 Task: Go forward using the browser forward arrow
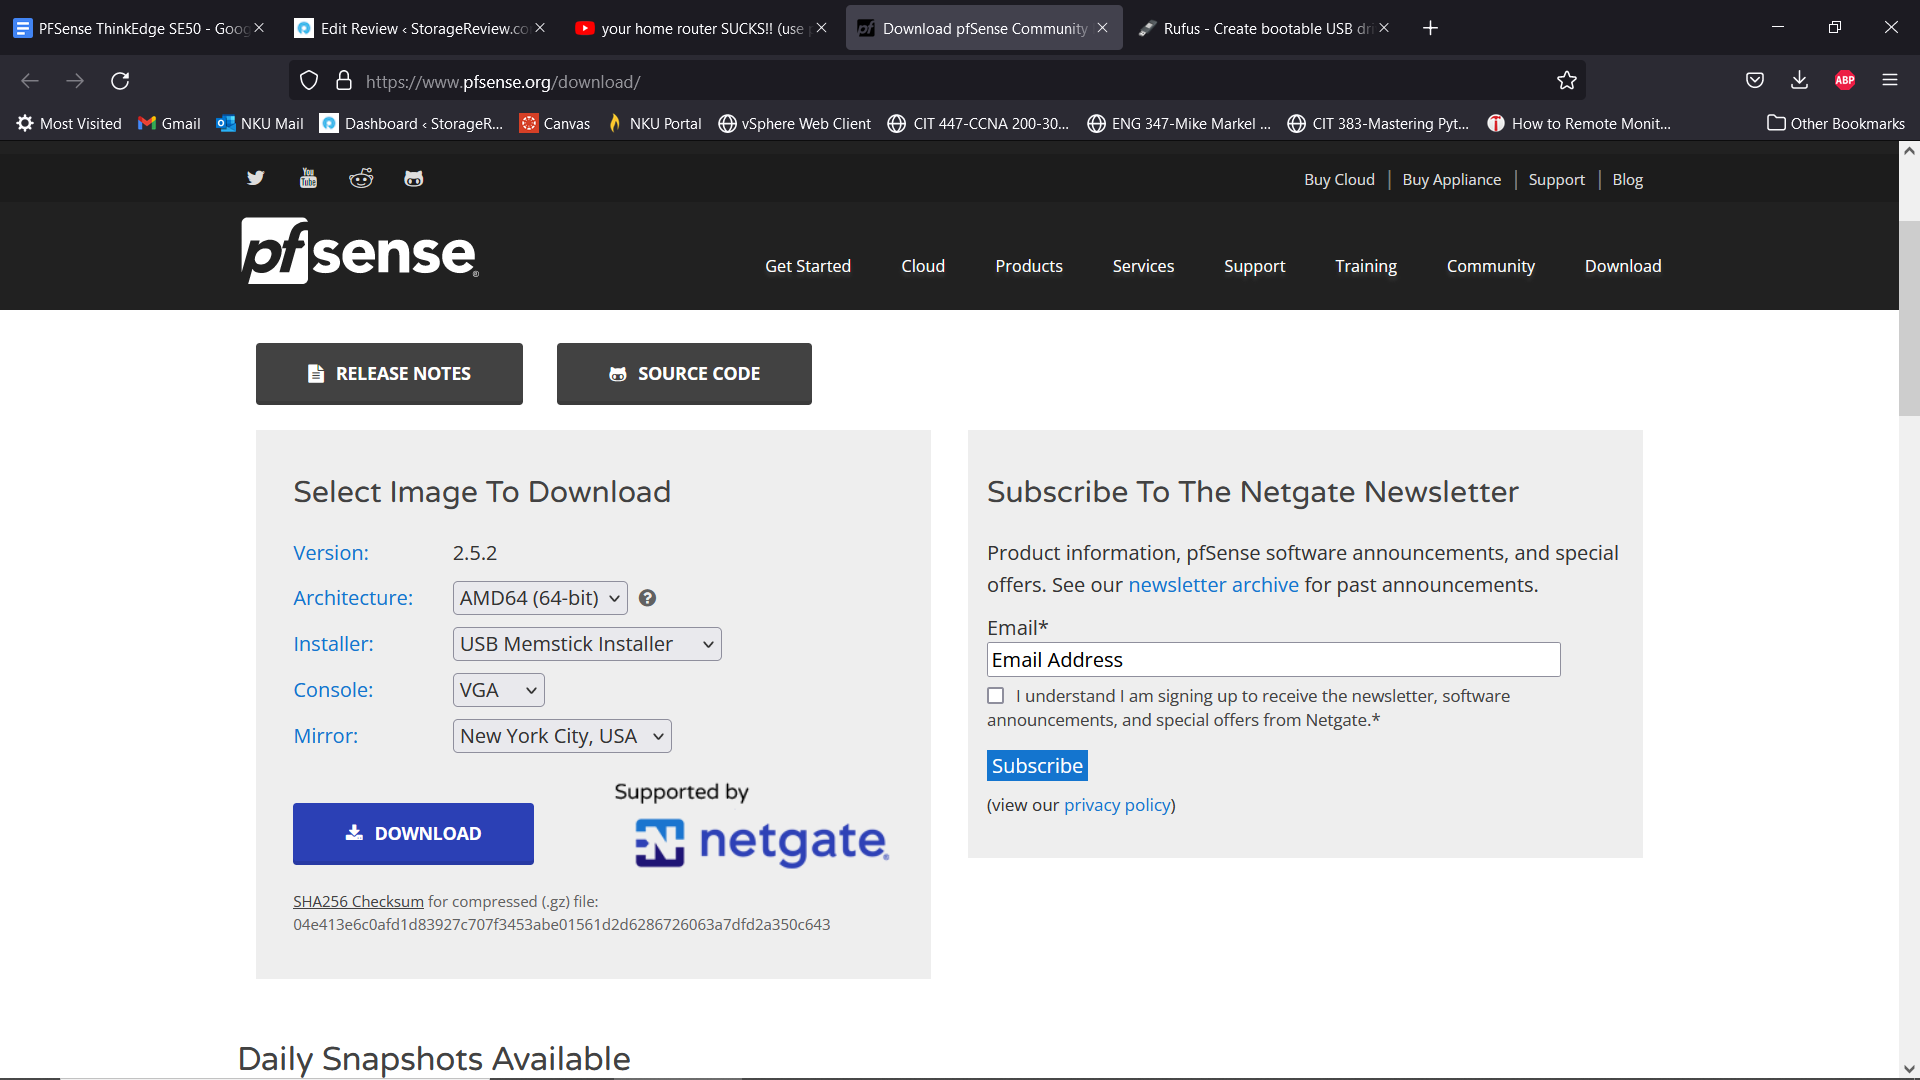pyautogui.click(x=75, y=81)
